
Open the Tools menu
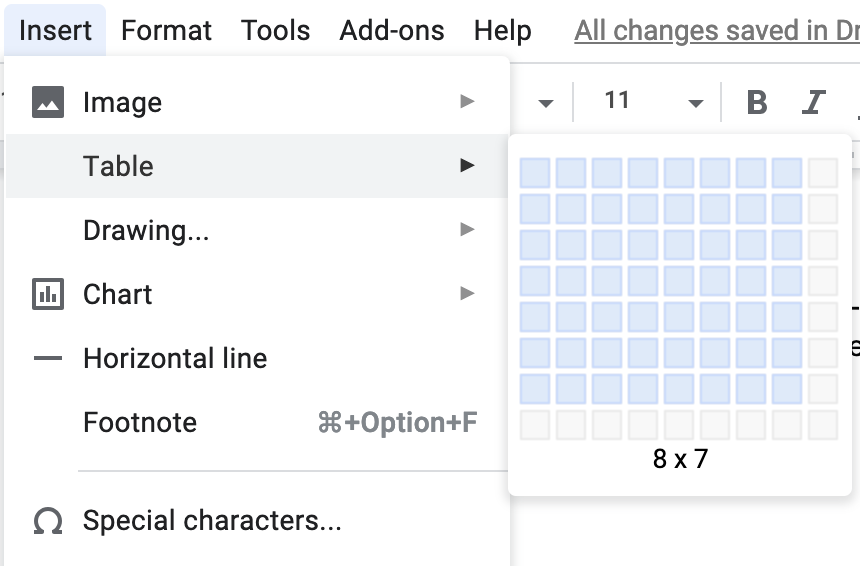pyautogui.click(x=276, y=30)
